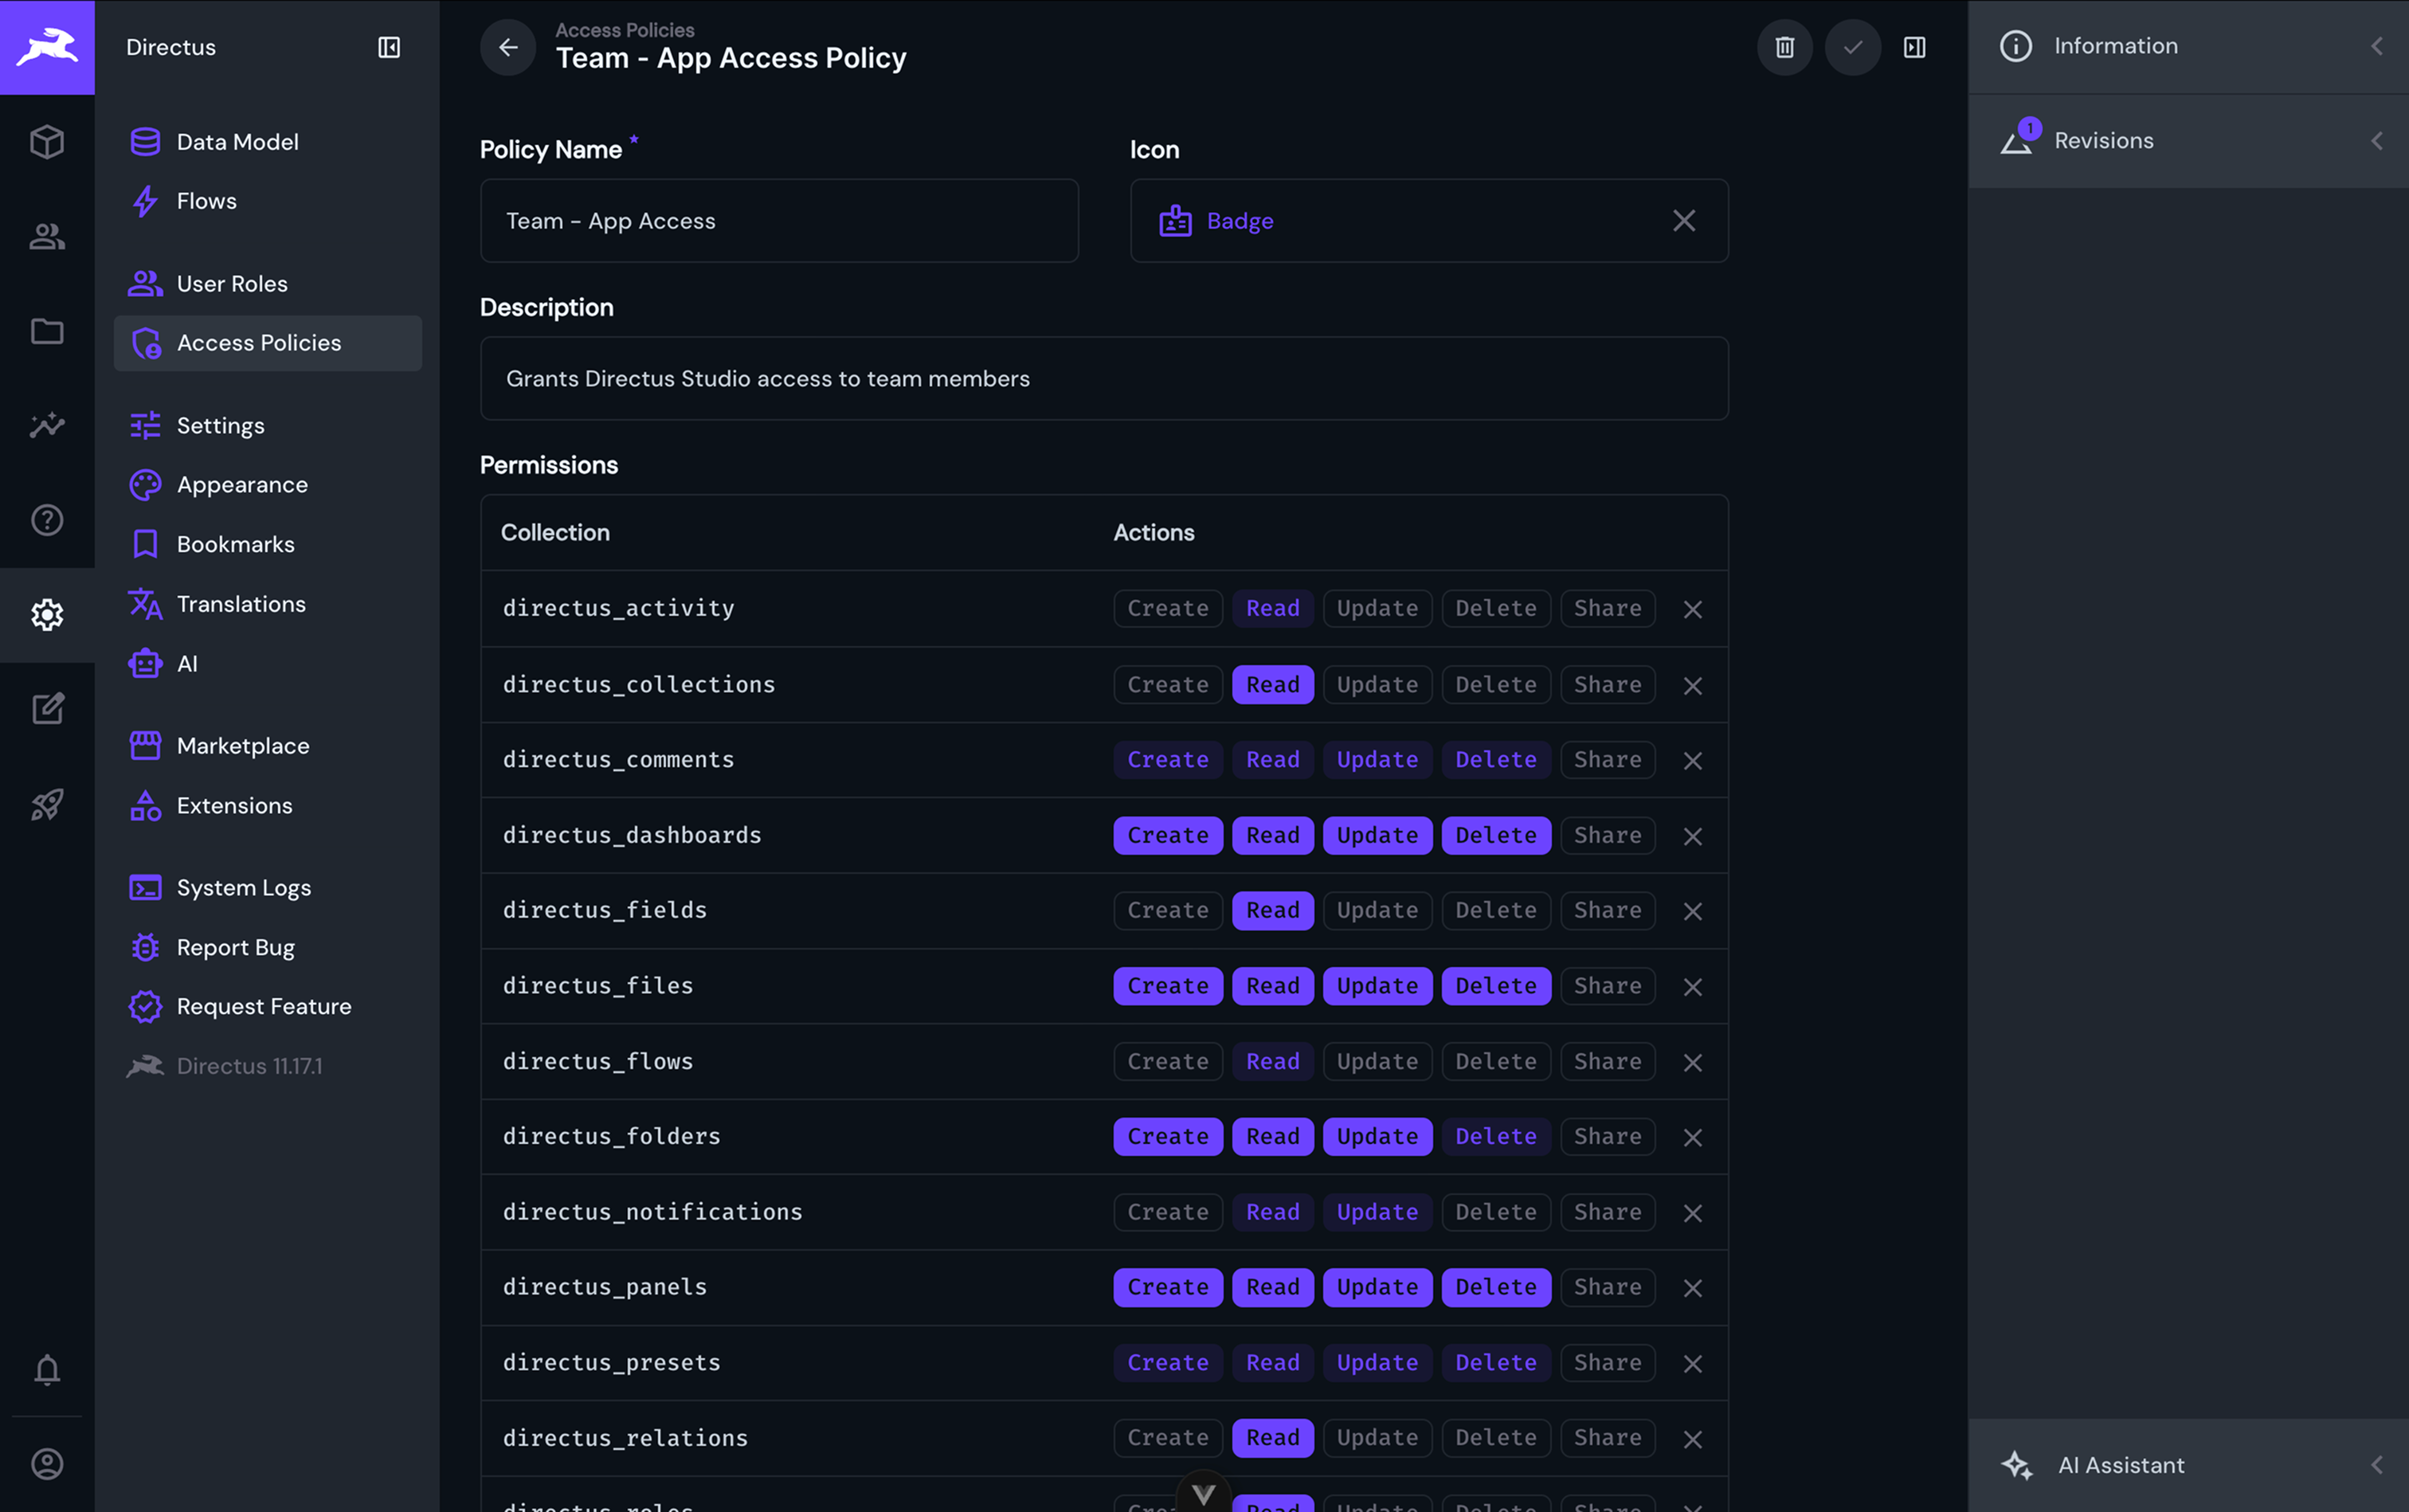This screenshot has width=2409, height=1512.
Task: Open the Badge icon picker
Action: (x=1428, y=221)
